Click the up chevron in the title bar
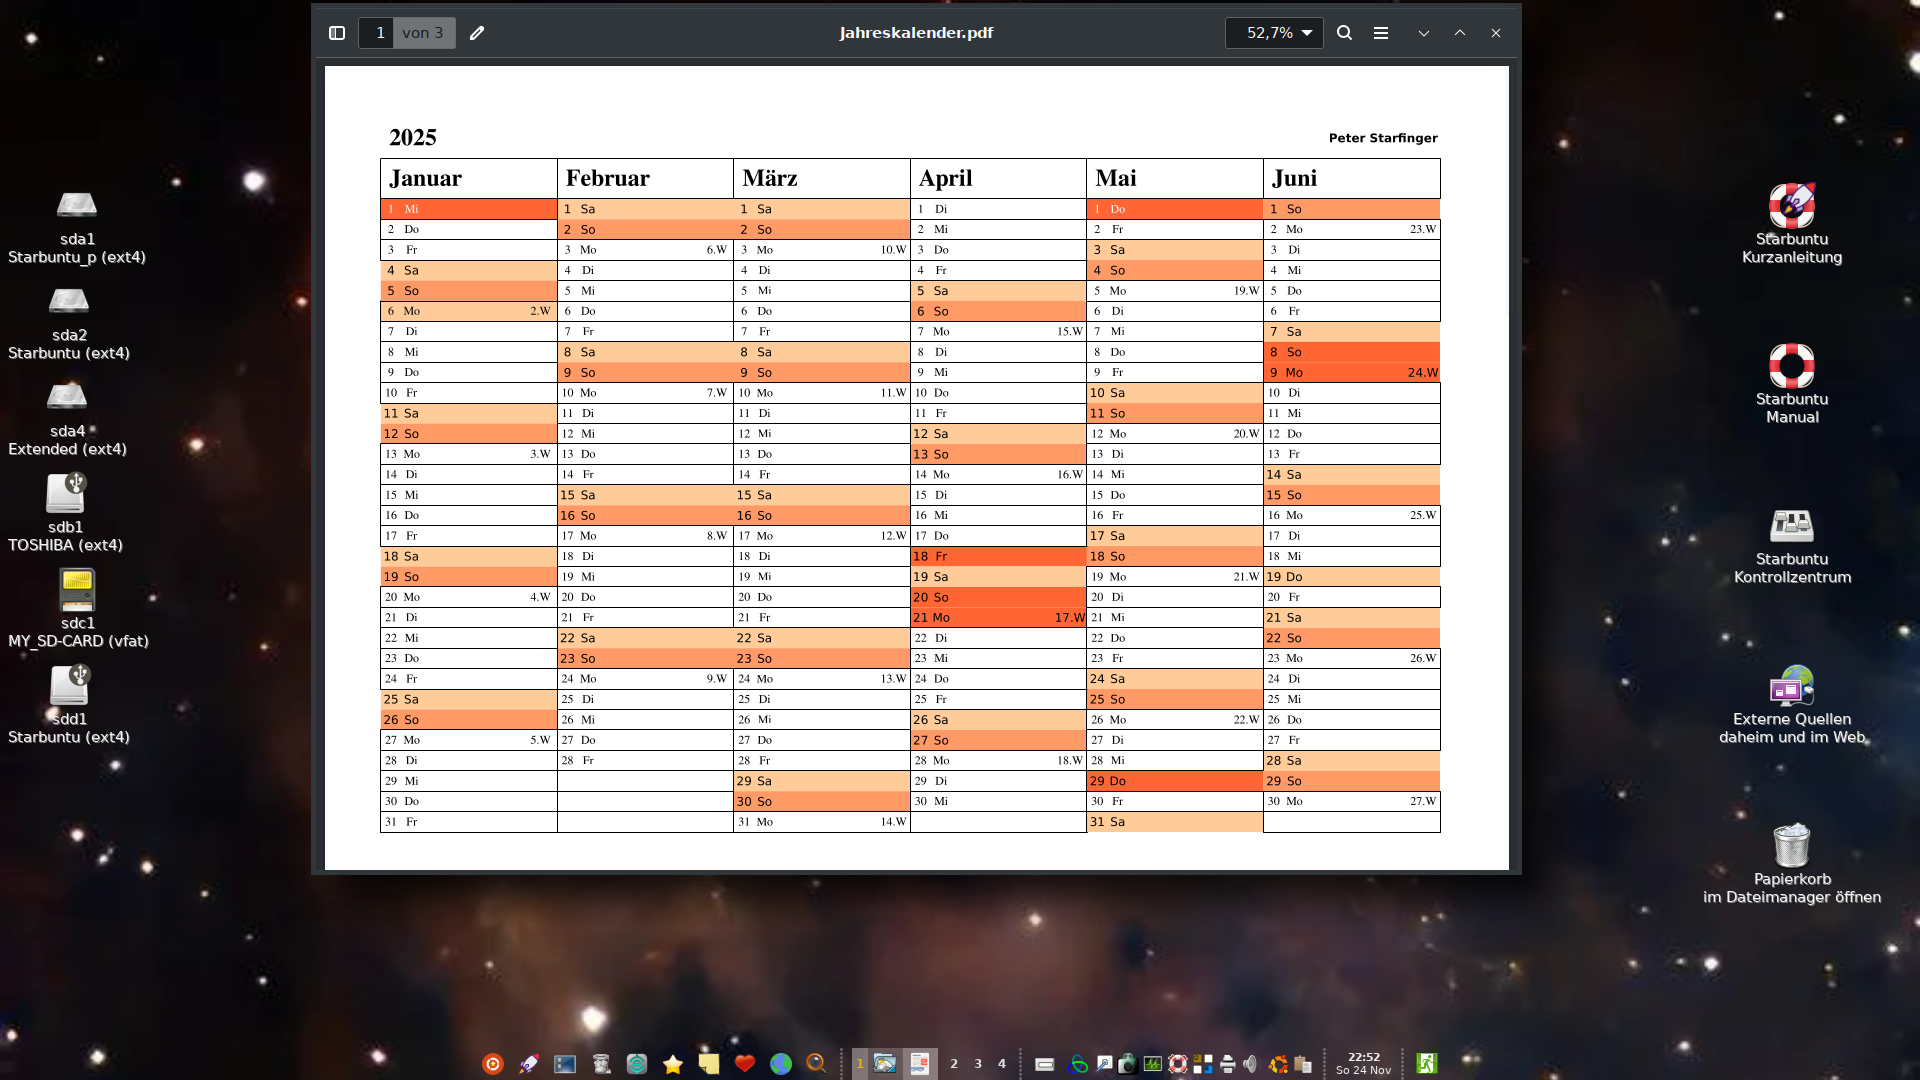Image resolution: width=1920 pixels, height=1080 pixels. [x=1460, y=33]
